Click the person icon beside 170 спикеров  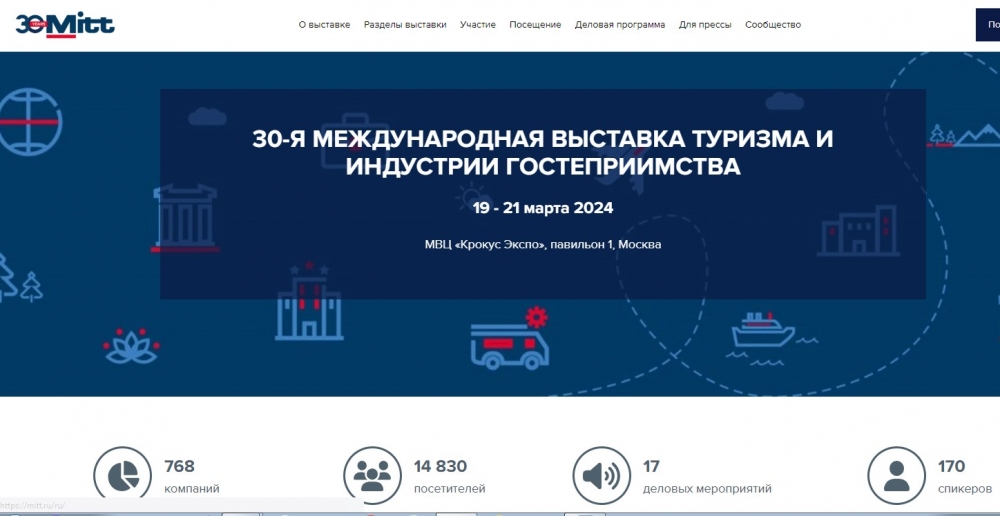click(x=896, y=476)
